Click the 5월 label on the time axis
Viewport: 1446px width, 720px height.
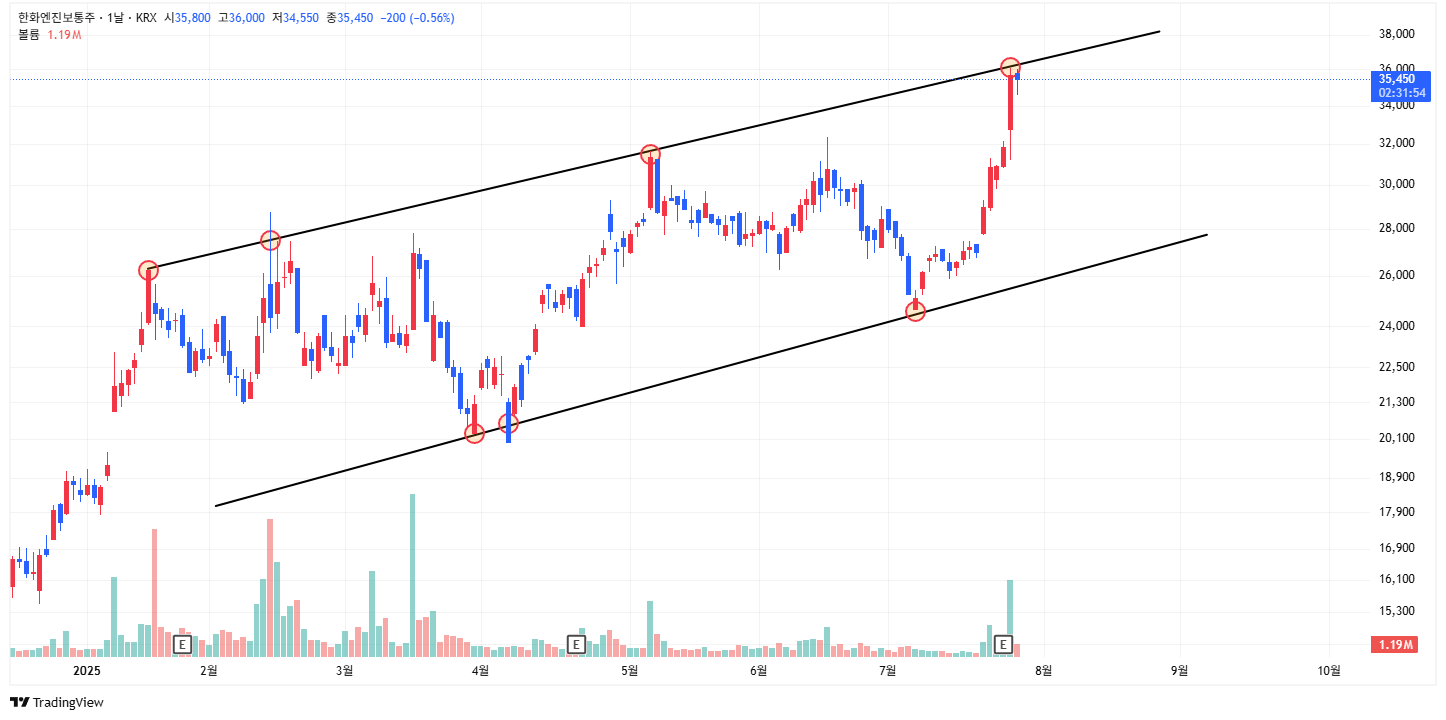pos(630,671)
